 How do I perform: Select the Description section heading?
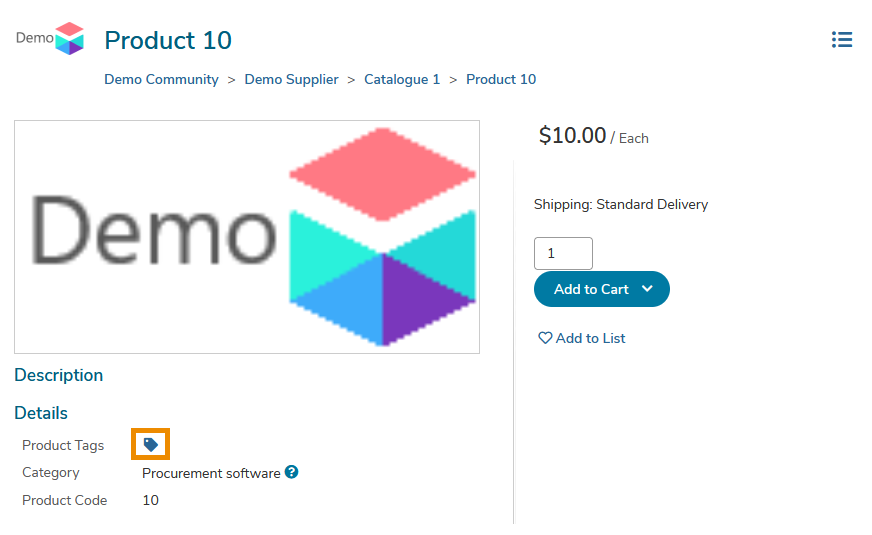pos(58,375)
